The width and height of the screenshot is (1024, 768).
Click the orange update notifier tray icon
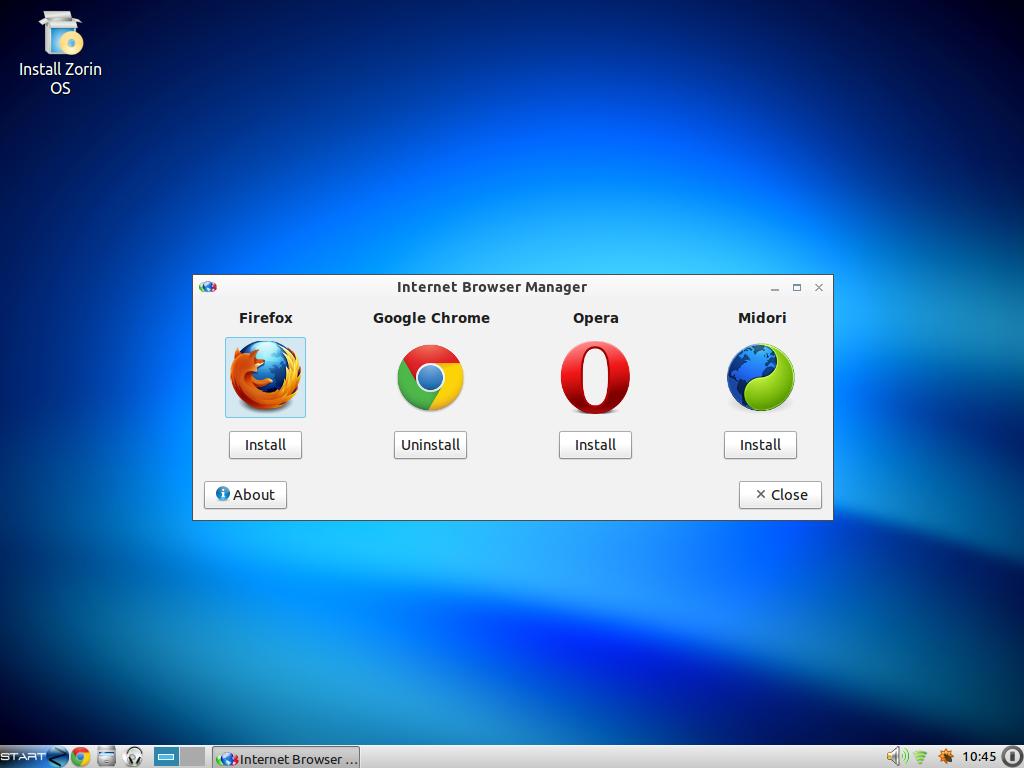pos(946,757)
